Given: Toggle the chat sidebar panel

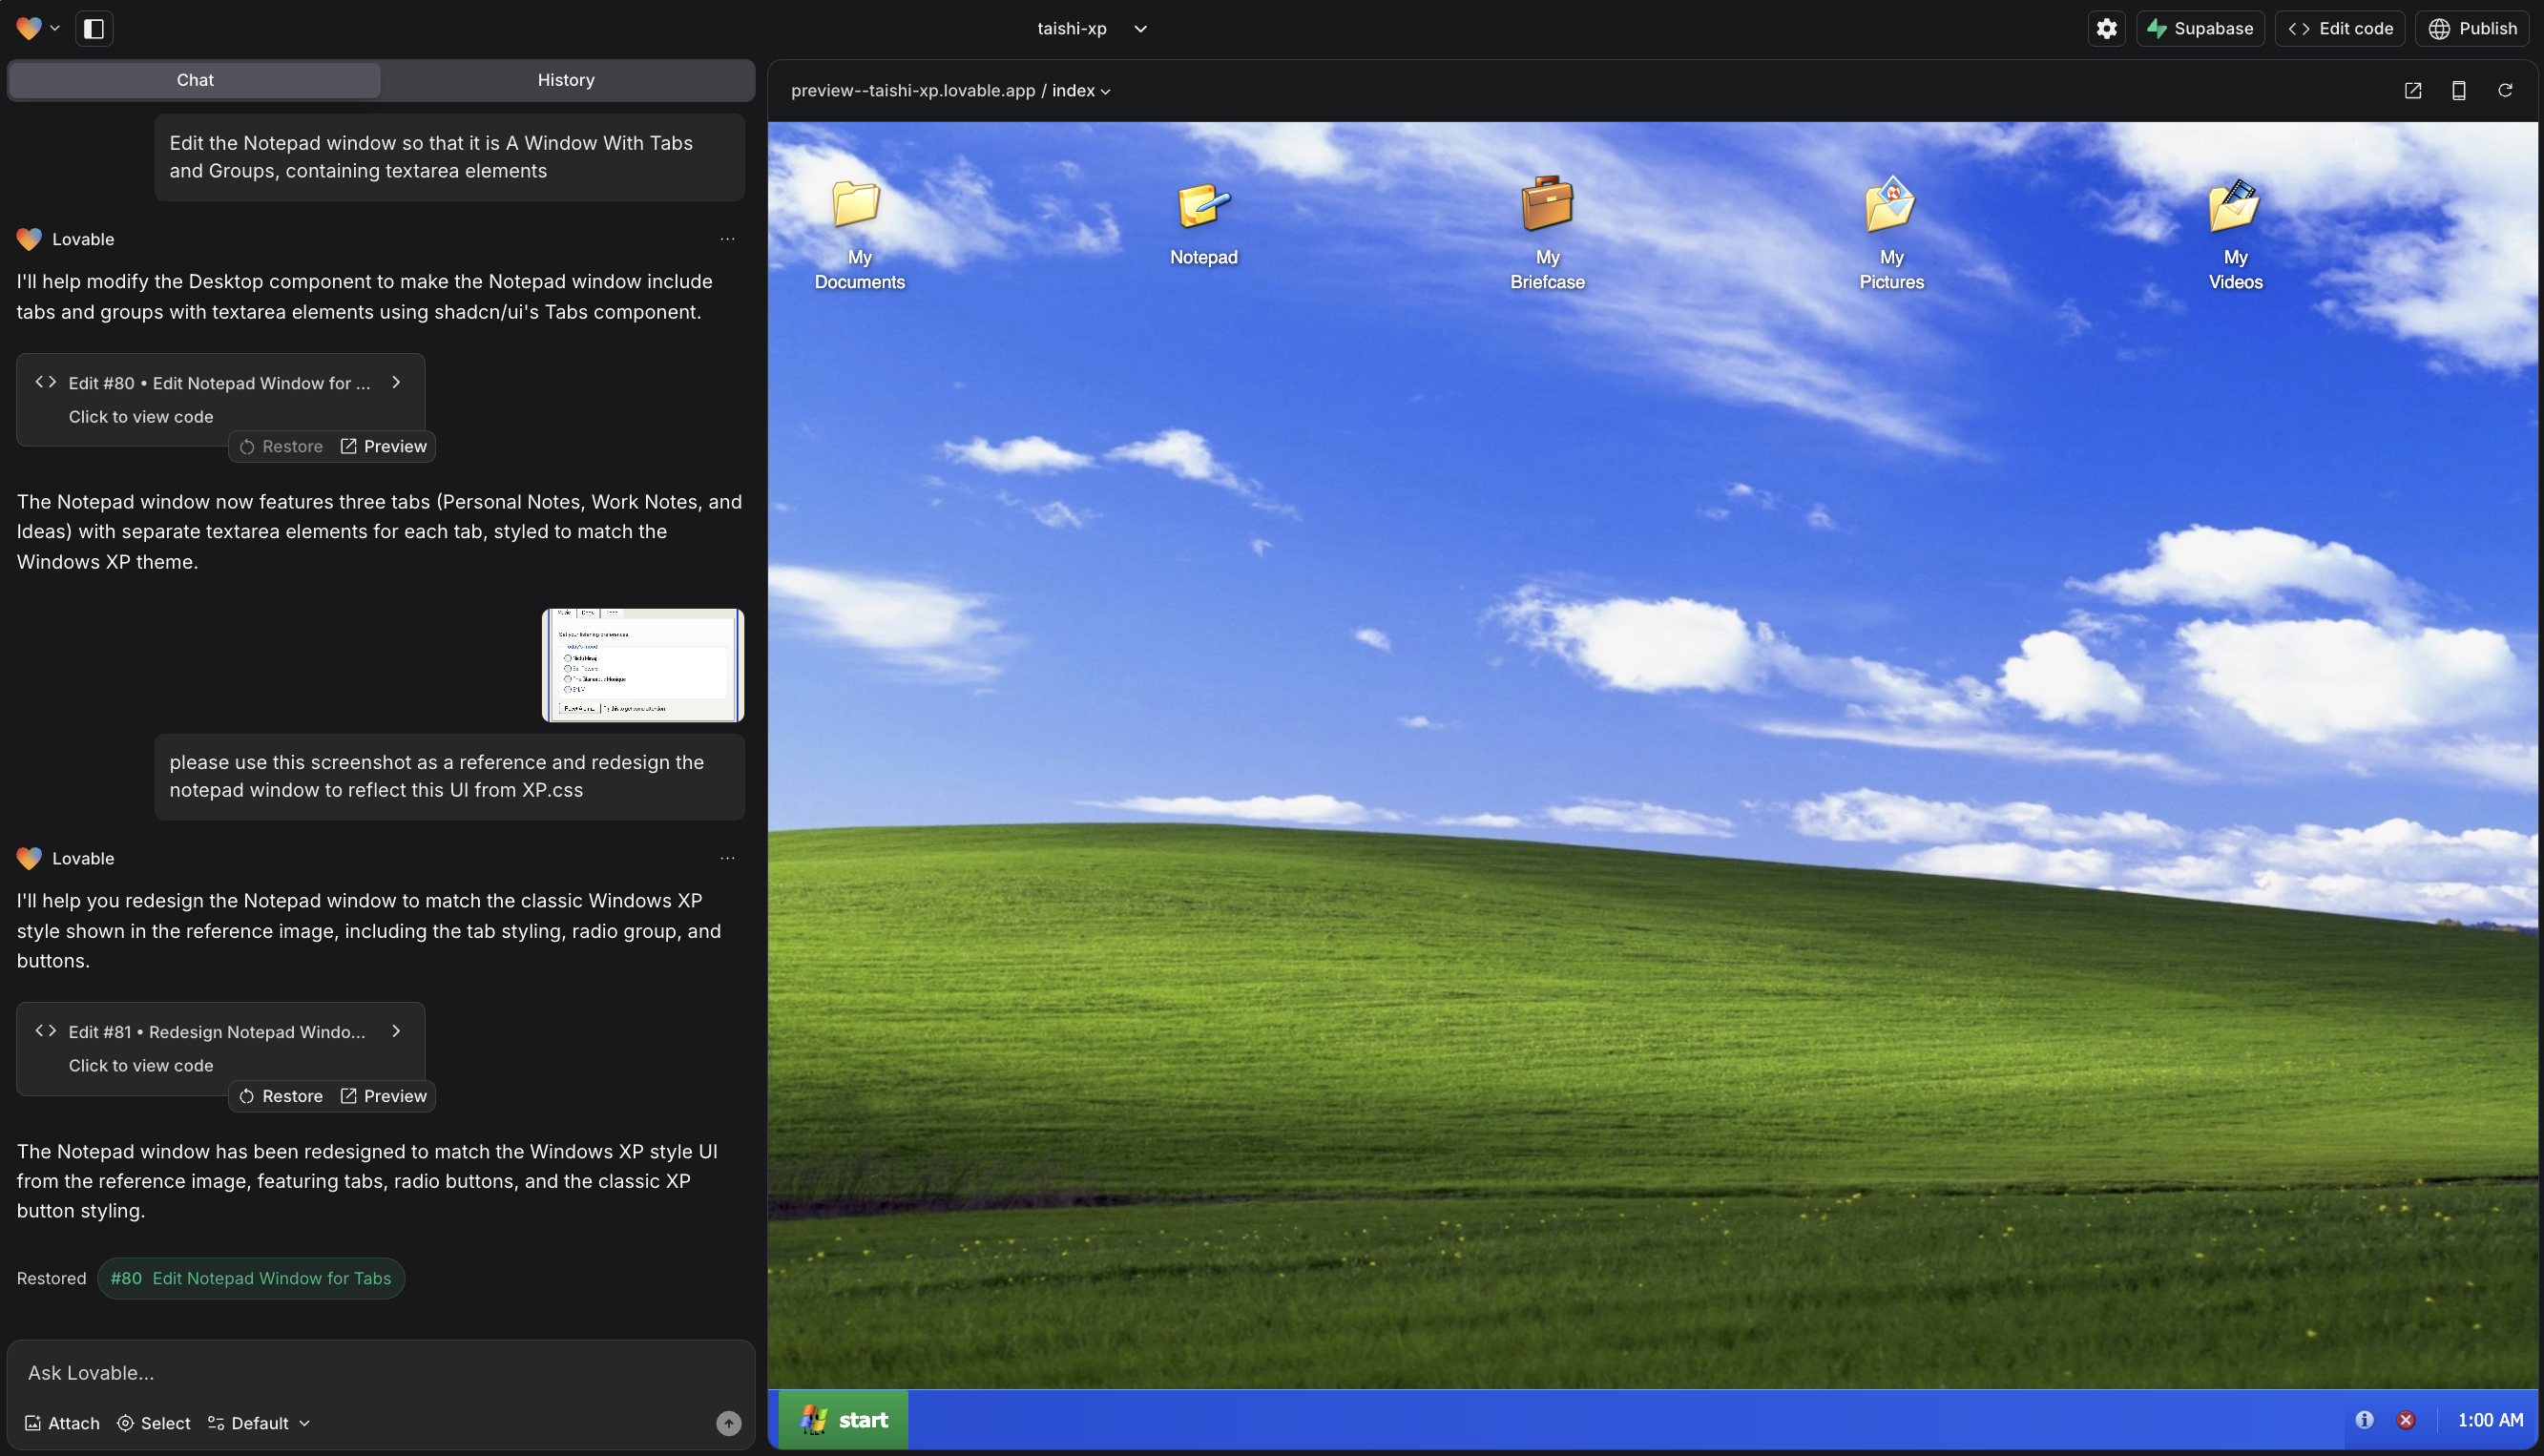Looking at the screenshot, I should click(x=94, y=28).
